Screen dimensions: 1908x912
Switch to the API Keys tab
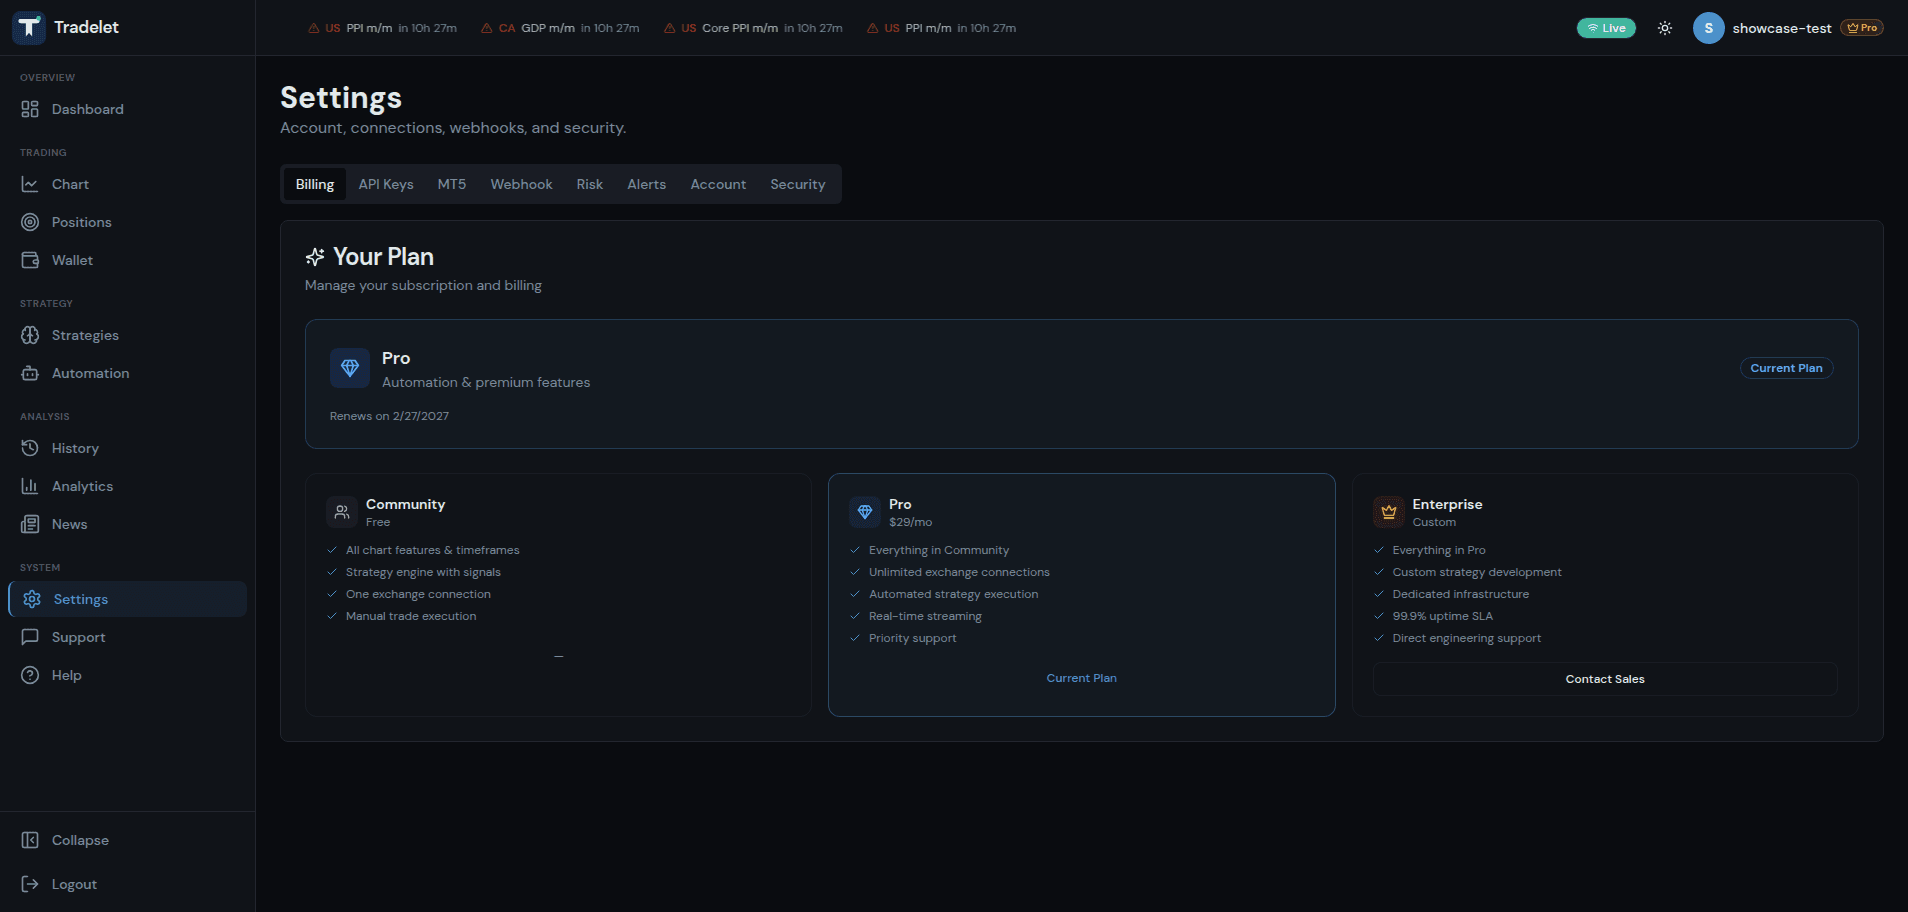[386, 184]
